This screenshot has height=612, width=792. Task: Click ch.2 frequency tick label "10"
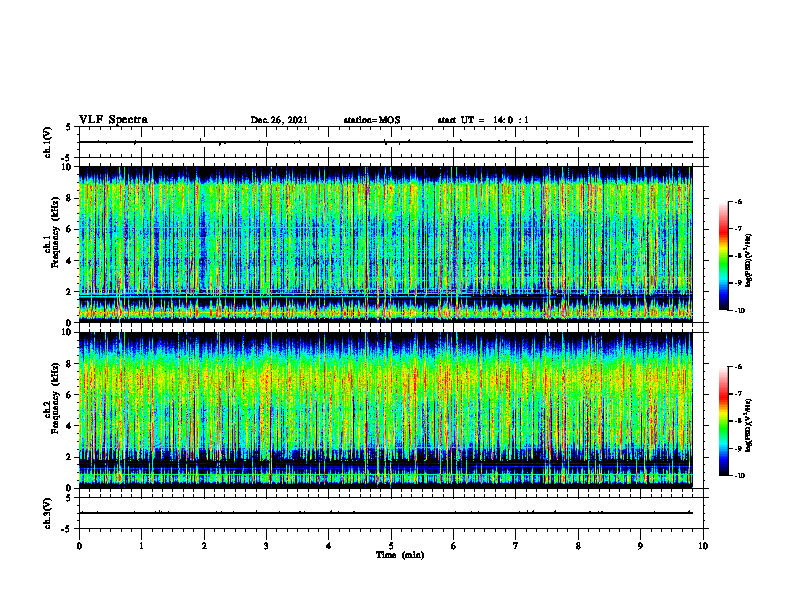[x=66, y=332]
